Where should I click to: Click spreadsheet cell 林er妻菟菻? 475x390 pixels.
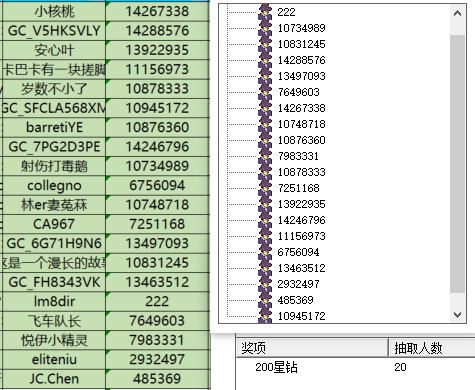coord(54,205)
